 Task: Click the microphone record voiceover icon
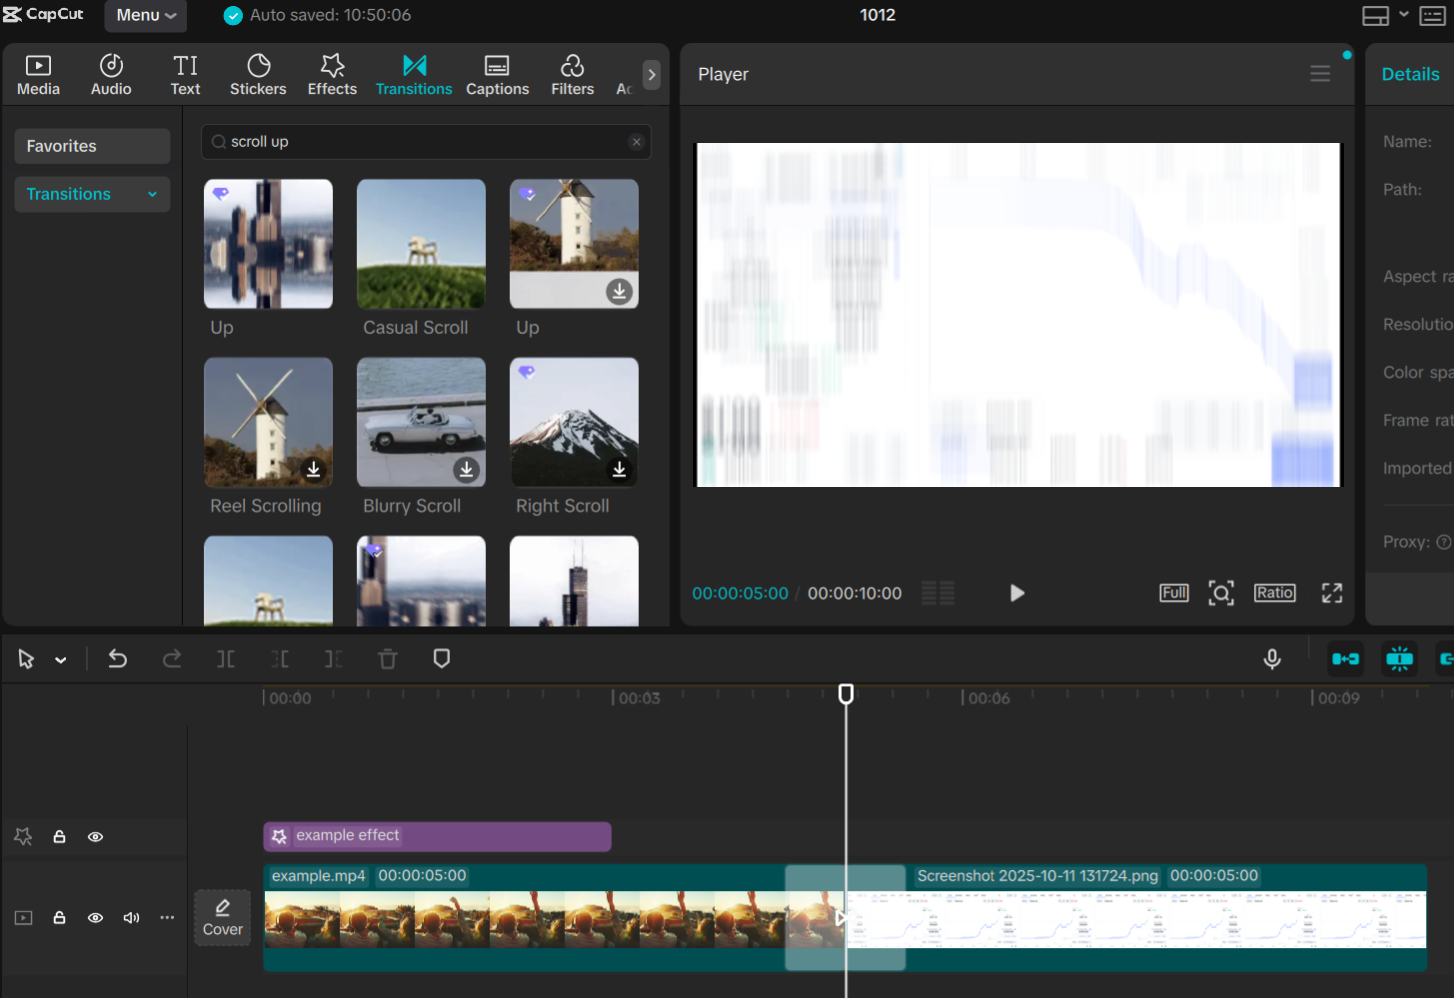pyautogui.click(x=1272, y=659)
